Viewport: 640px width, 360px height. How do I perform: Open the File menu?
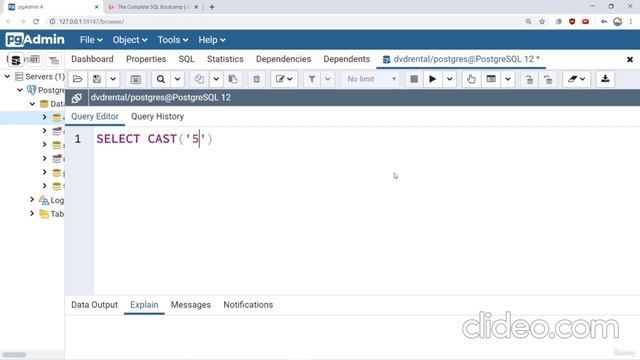pos(91,40)
